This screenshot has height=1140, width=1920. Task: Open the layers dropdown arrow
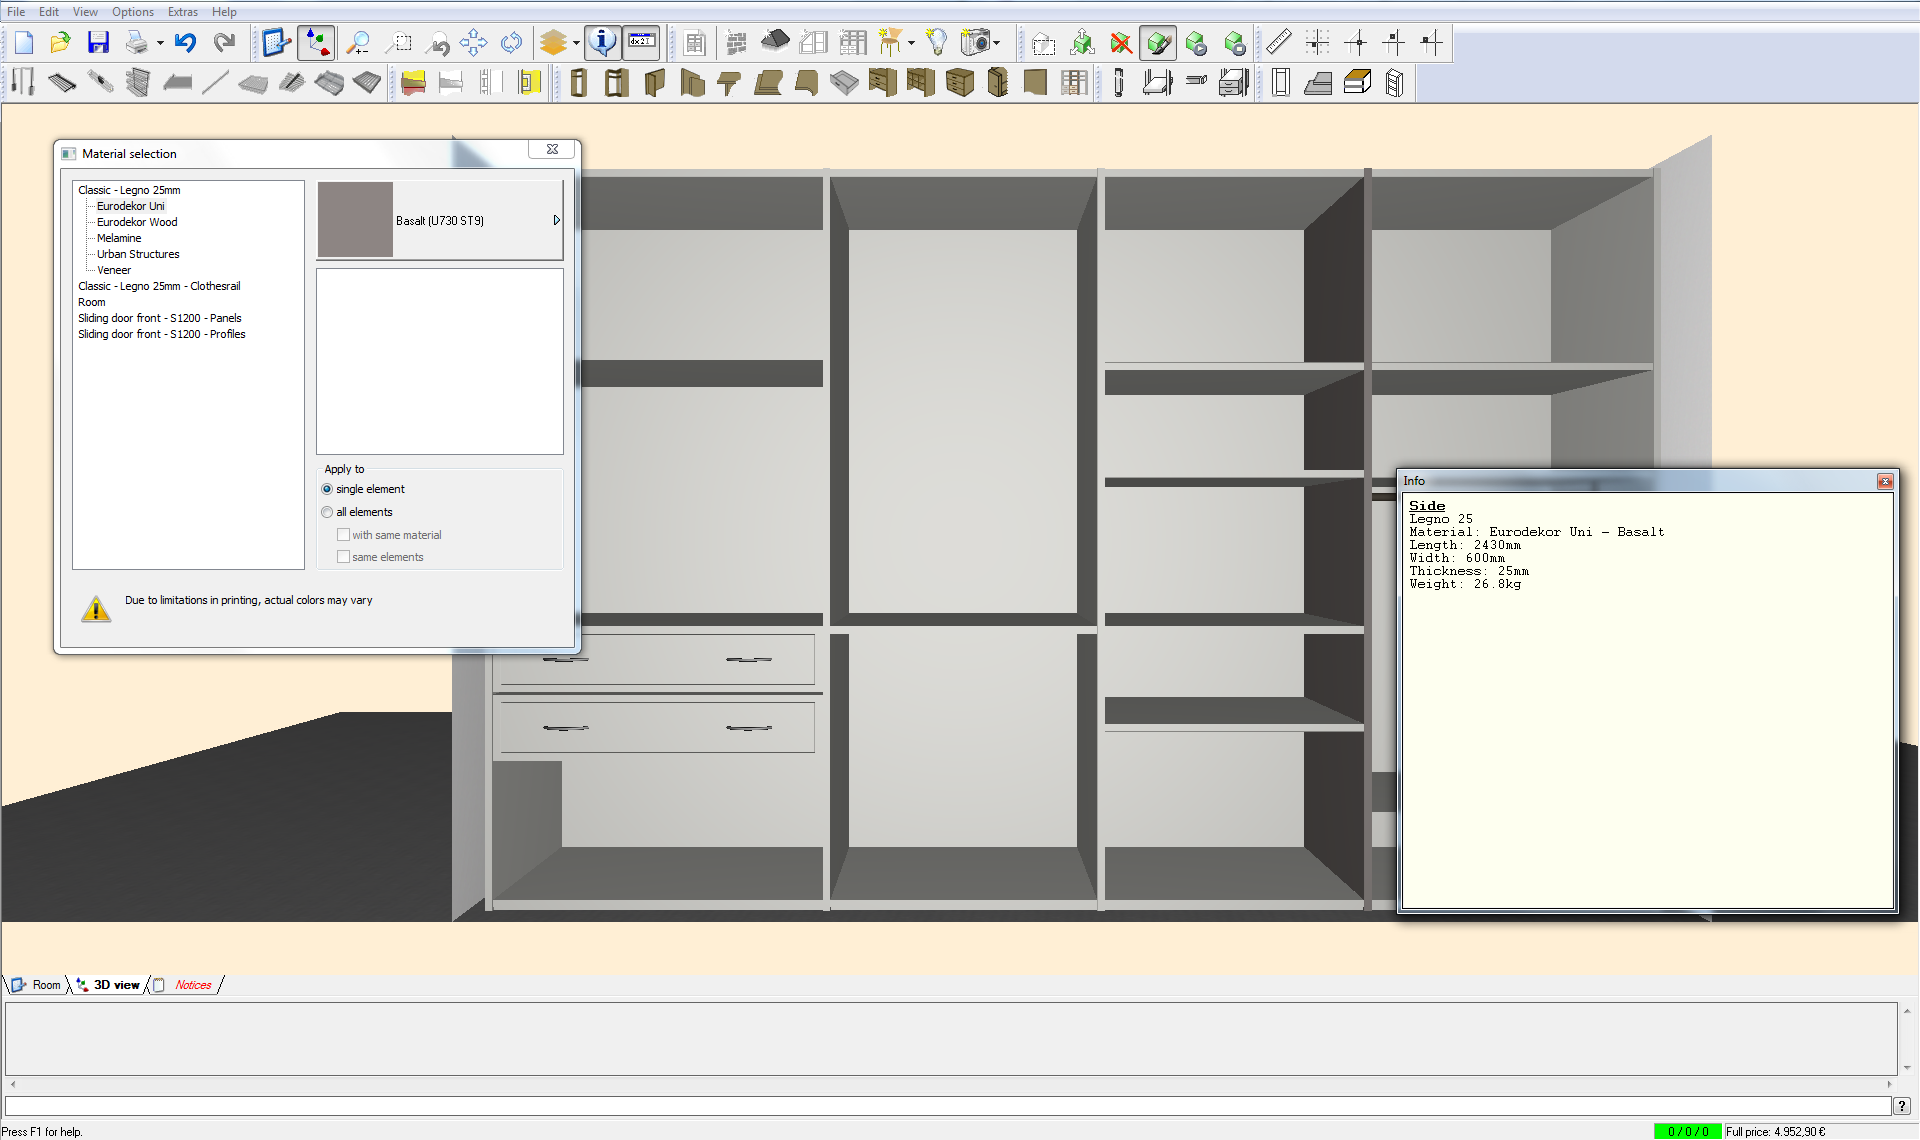(576, 43)
